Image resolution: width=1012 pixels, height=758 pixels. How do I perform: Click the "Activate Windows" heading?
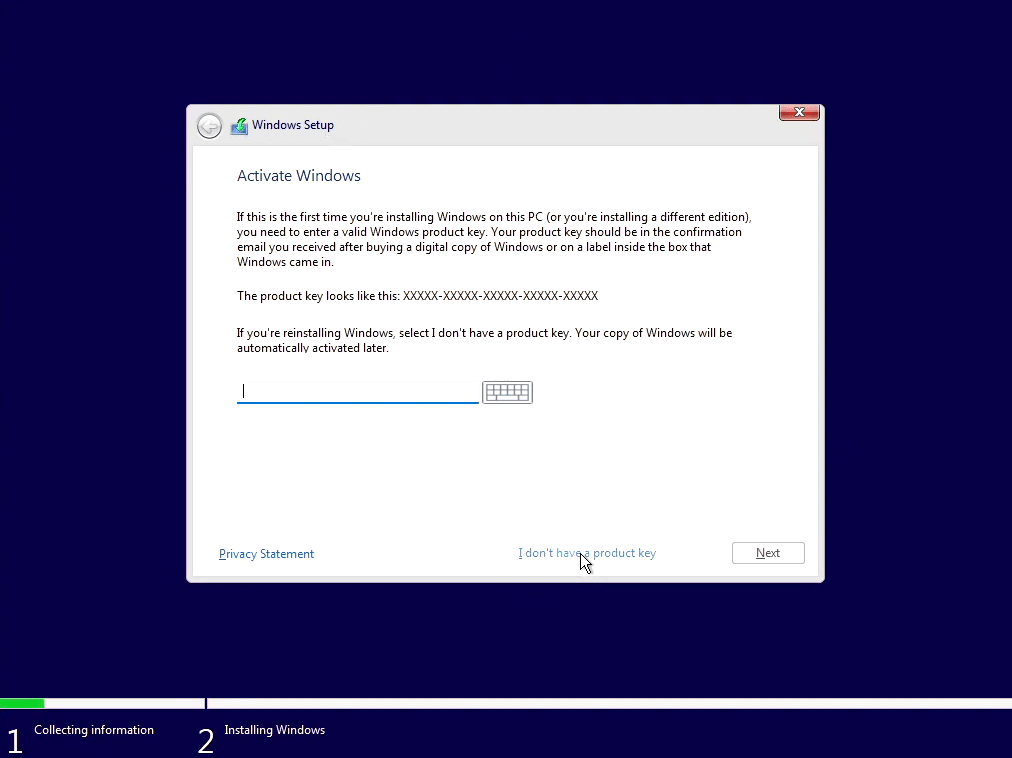[299, 176]
